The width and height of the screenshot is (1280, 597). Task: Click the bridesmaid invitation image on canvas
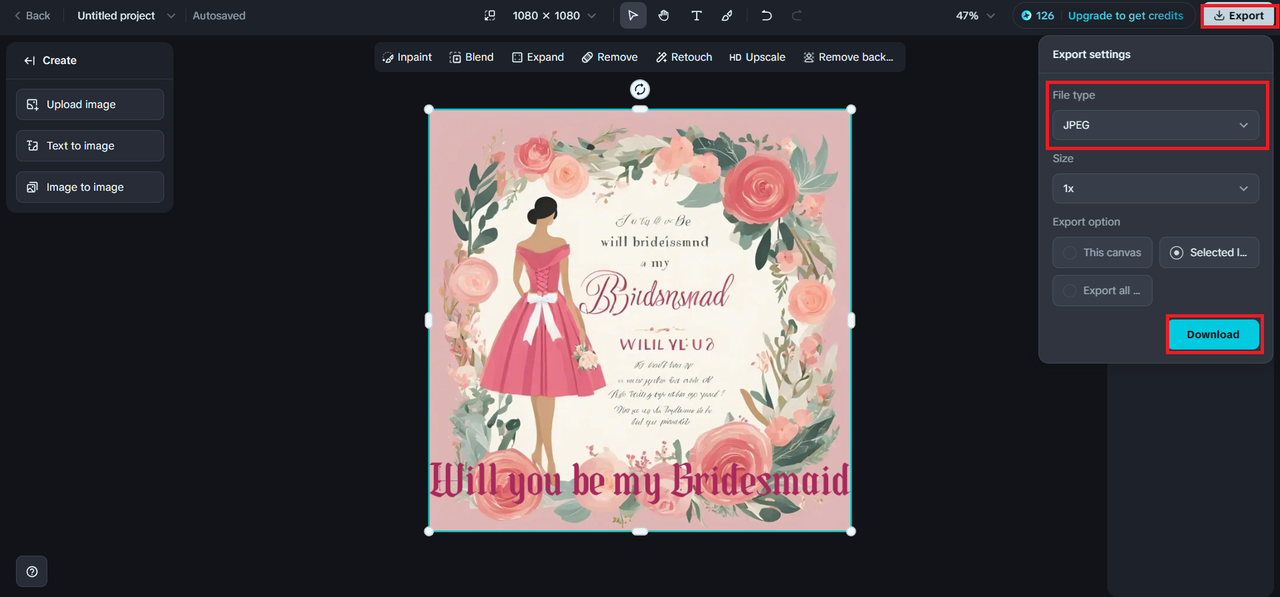point(640,320)
